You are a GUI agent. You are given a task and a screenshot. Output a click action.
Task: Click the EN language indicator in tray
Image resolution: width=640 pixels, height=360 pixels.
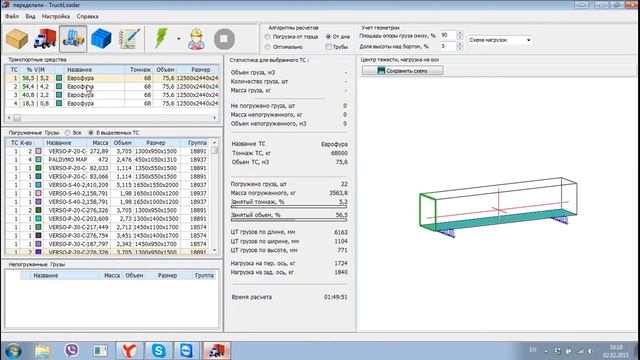point(533,350)
